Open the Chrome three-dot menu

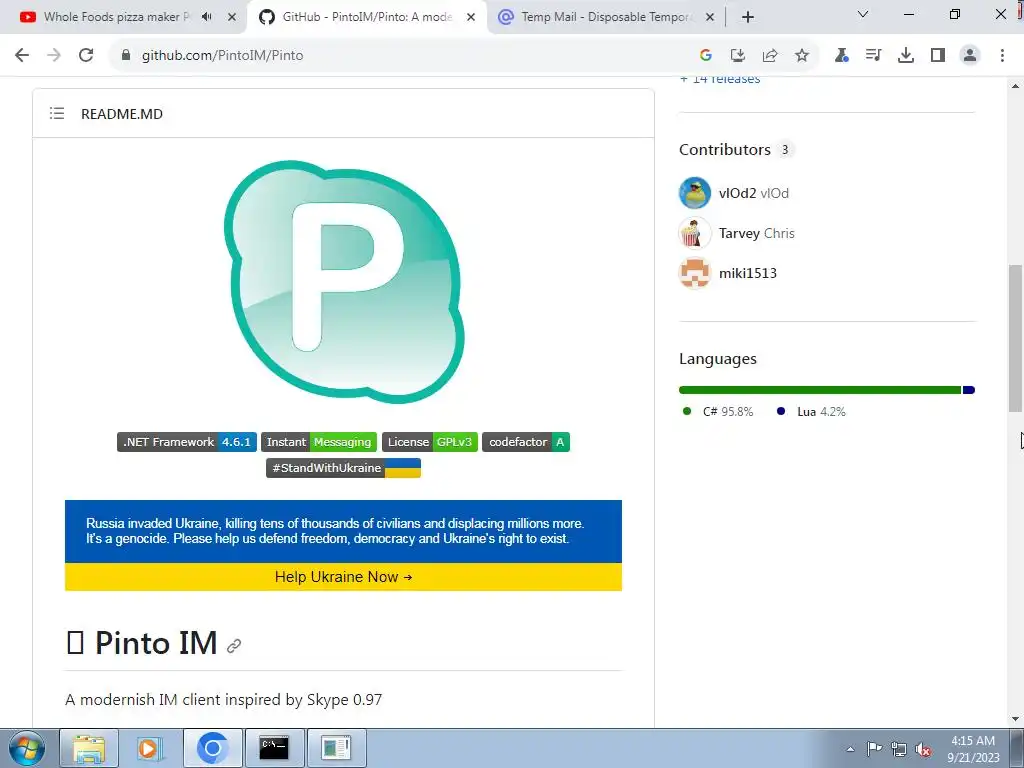[1002, 56]
